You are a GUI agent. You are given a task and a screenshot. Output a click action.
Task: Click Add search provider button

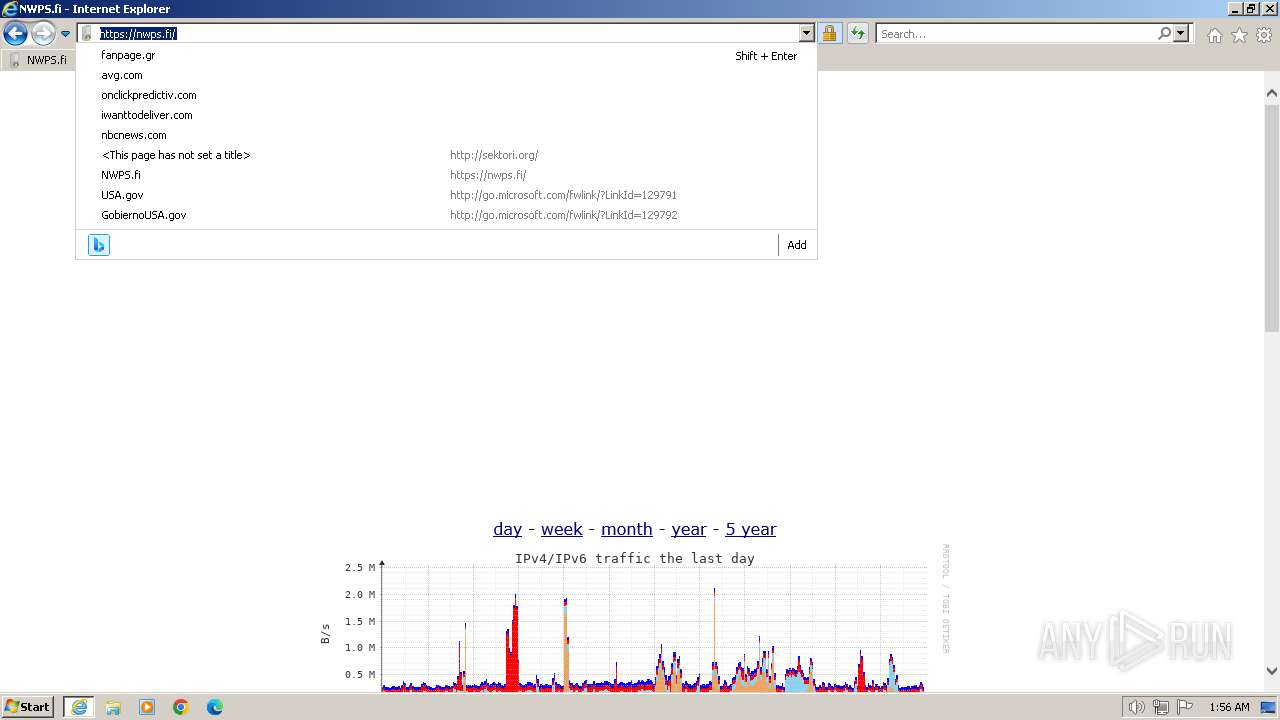(x=797, y=245)
